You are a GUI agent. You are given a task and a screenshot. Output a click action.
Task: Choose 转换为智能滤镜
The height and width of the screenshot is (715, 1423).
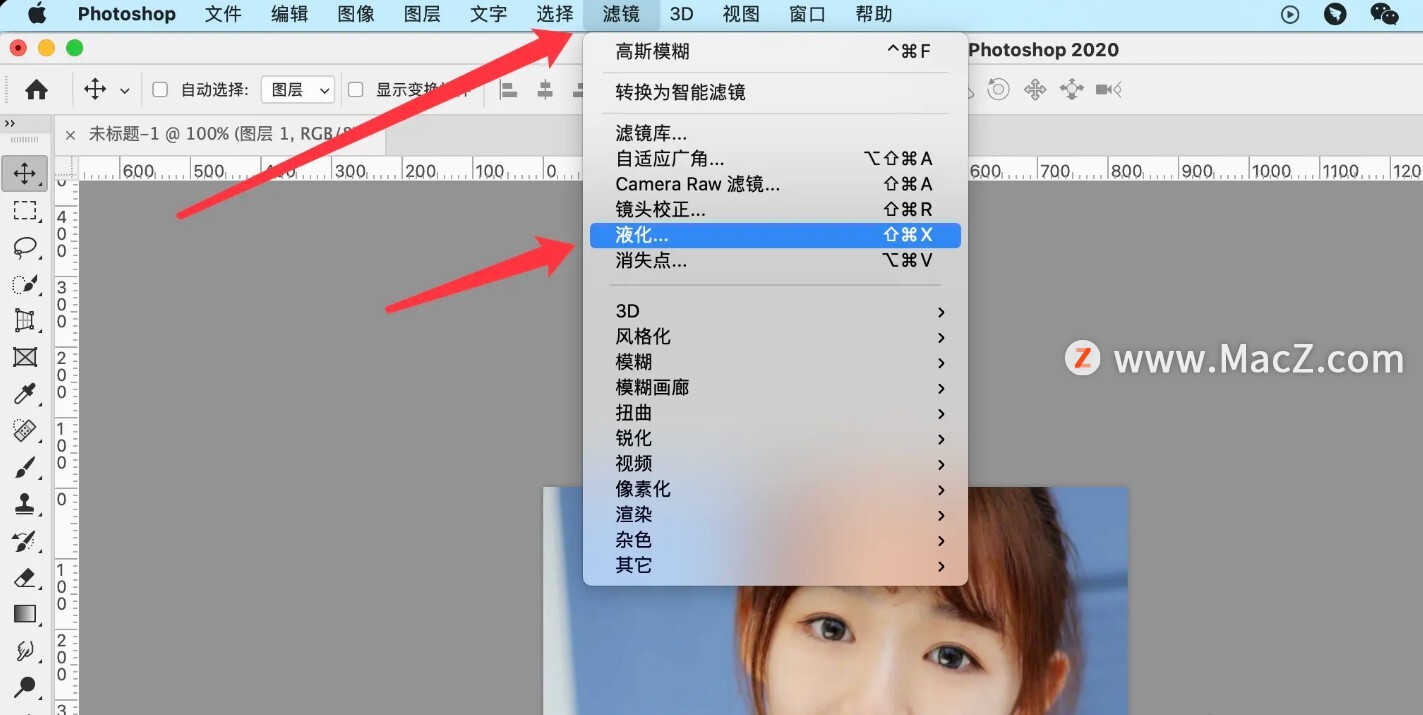pos(774,92)
